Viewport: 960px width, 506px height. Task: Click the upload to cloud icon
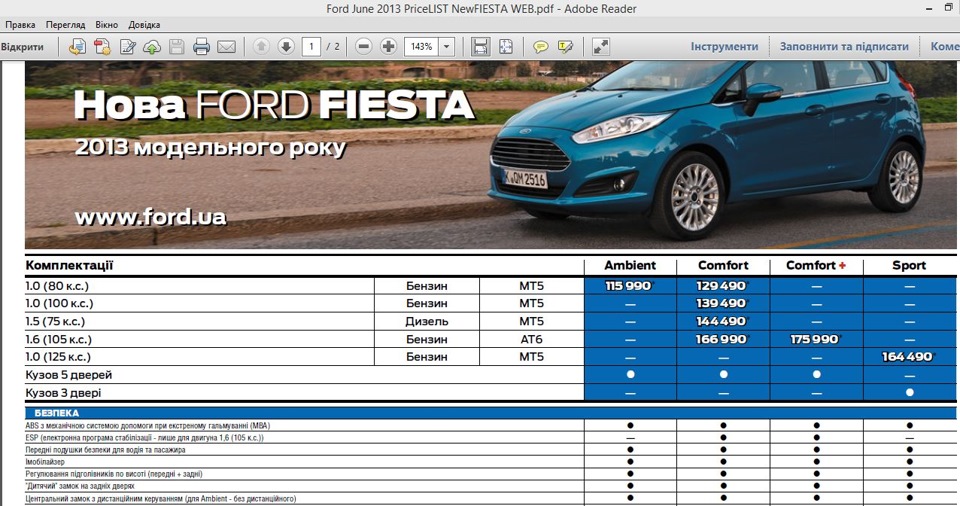[152, 47]
